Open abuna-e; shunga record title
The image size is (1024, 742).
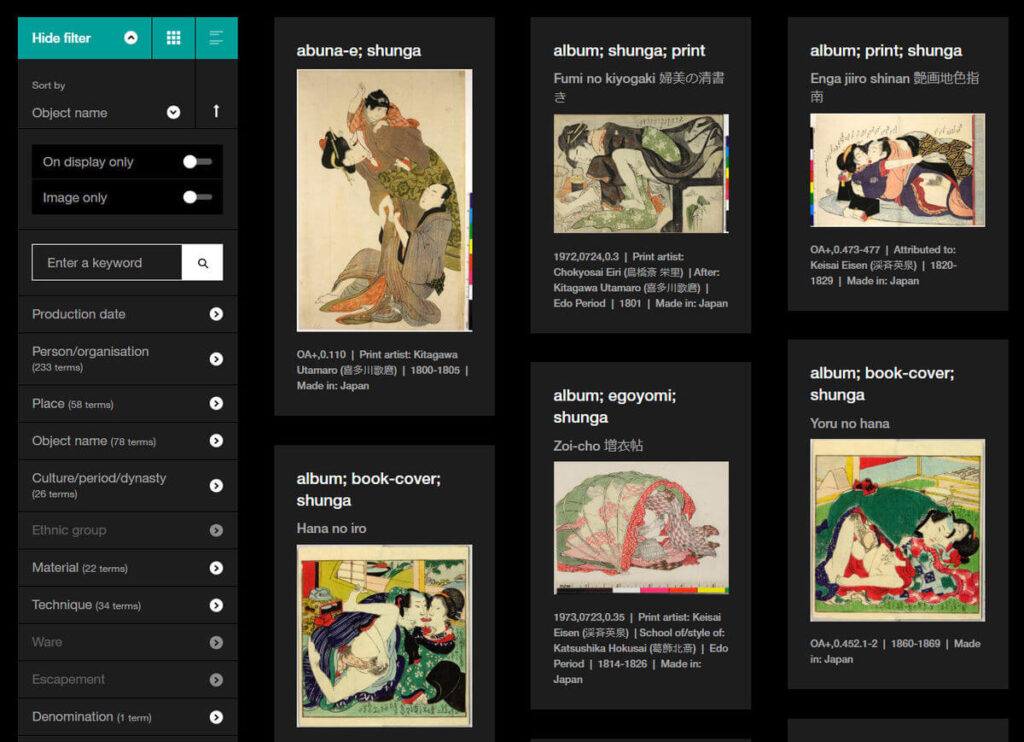click(x=359, y=50)
